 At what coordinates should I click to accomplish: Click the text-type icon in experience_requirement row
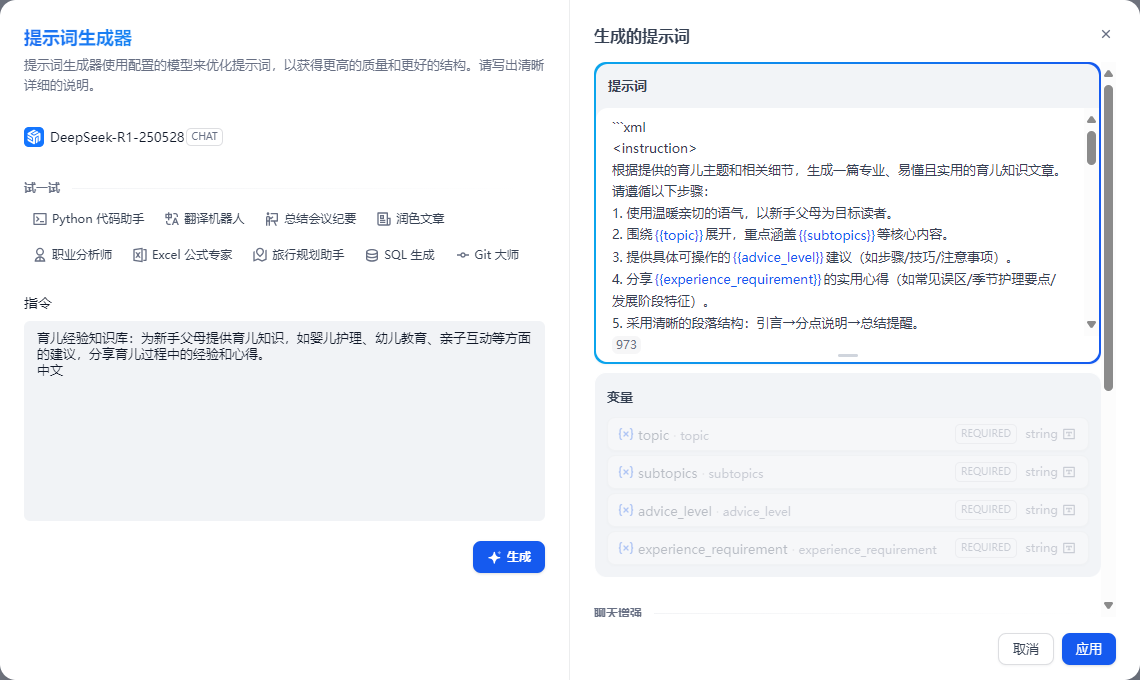(1069, 548)
